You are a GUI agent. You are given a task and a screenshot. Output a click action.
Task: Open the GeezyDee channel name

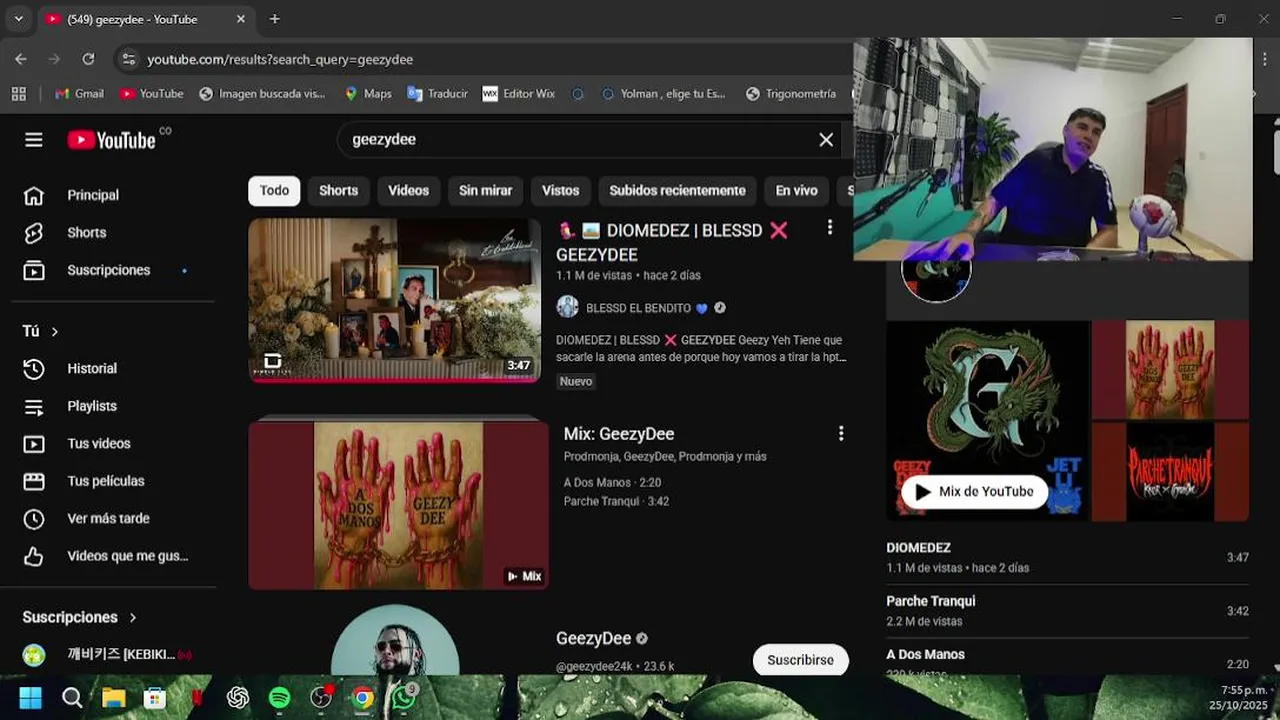click(593, 638)
